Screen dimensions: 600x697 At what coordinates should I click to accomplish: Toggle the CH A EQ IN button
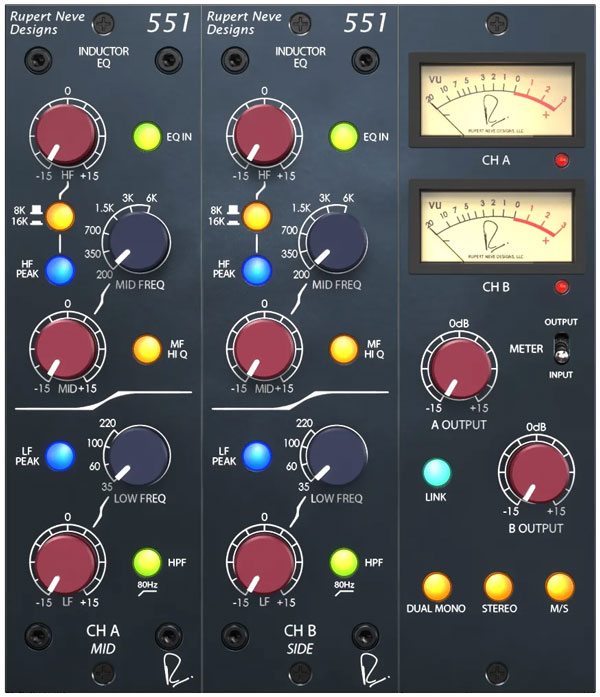click(x=147, y=136)
